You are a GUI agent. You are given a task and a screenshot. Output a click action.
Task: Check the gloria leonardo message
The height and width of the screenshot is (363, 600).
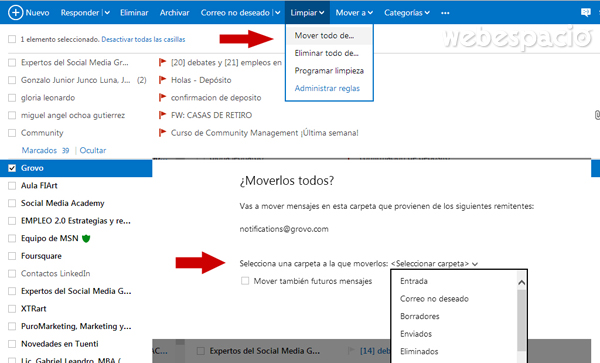click(12, 98)
